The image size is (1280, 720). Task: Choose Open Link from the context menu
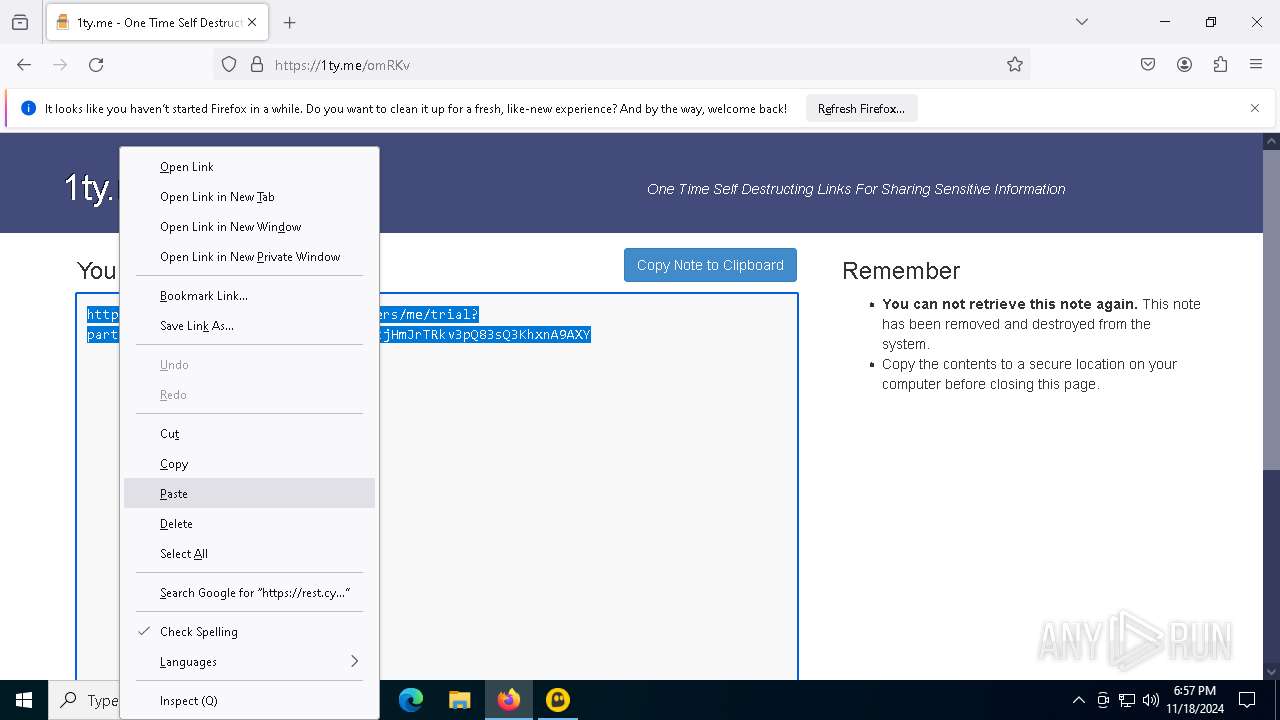(249, 167)
